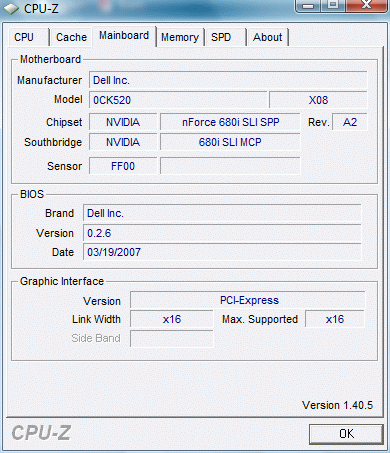Screen dimensions: 390x453
Task: Click the BIOS Brand label
Action: (59, 213)
